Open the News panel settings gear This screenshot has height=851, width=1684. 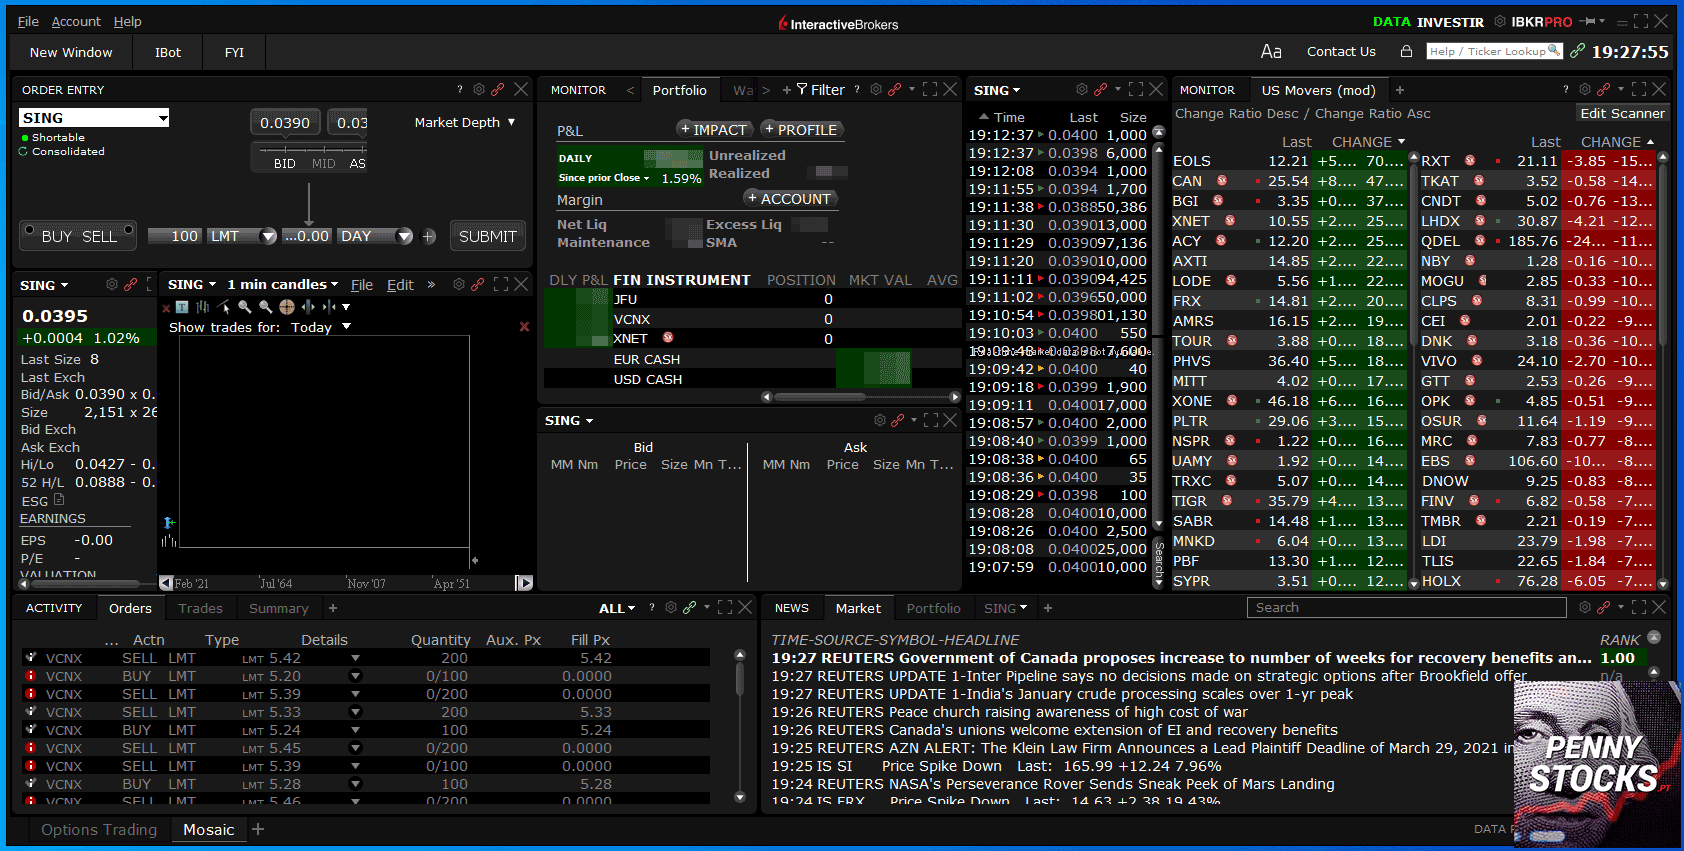(1585, 607)
